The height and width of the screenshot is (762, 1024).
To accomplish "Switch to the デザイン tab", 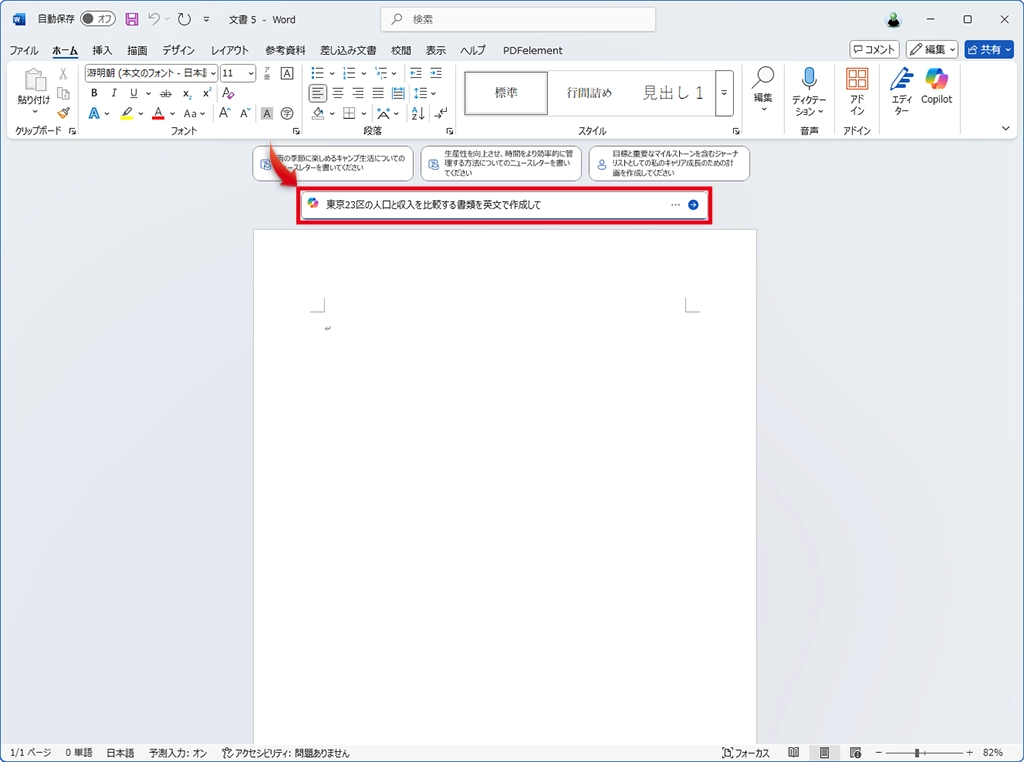I will click(x=178, y=50).
